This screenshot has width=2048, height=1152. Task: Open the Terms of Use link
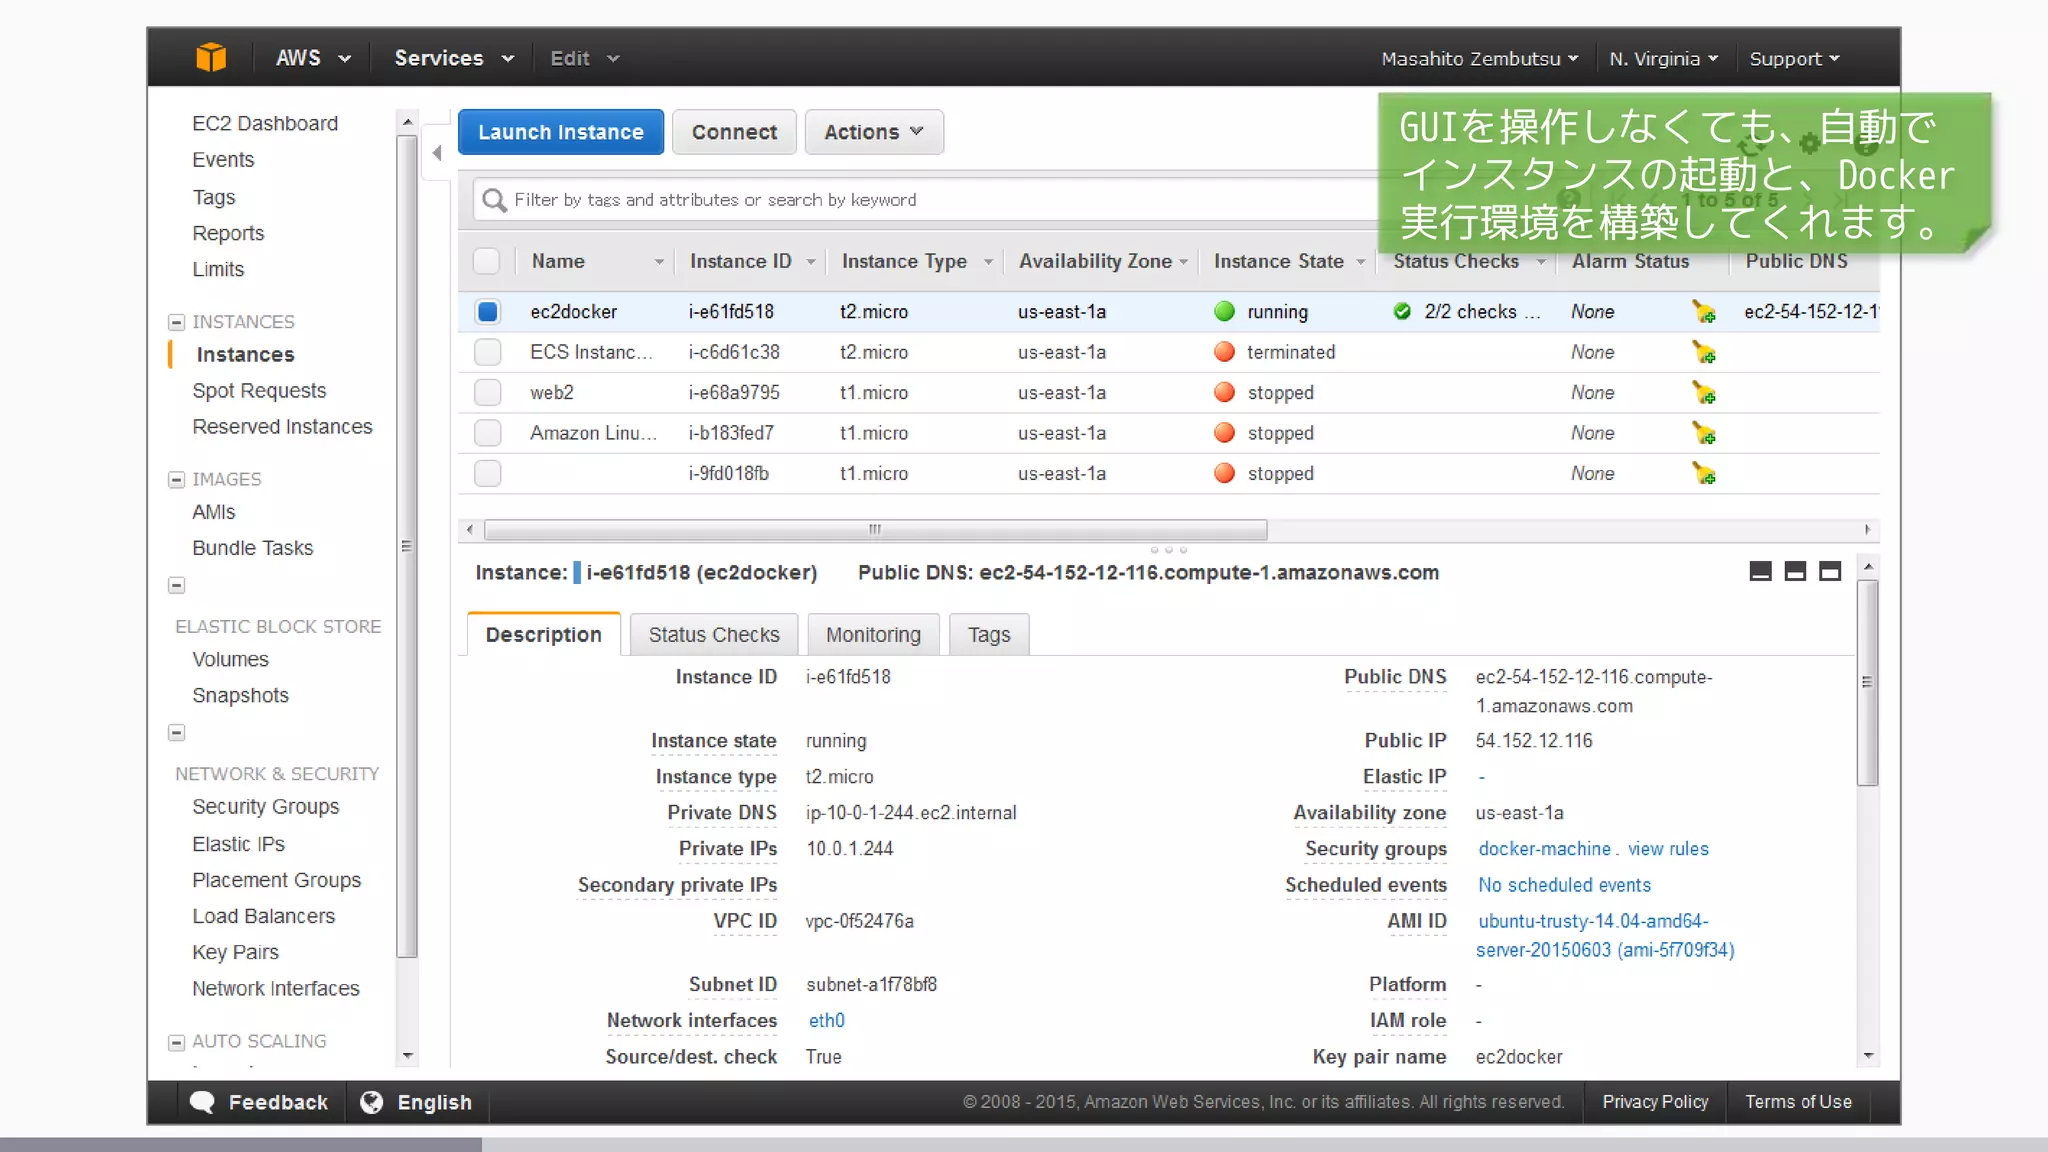[1798, 1102]
